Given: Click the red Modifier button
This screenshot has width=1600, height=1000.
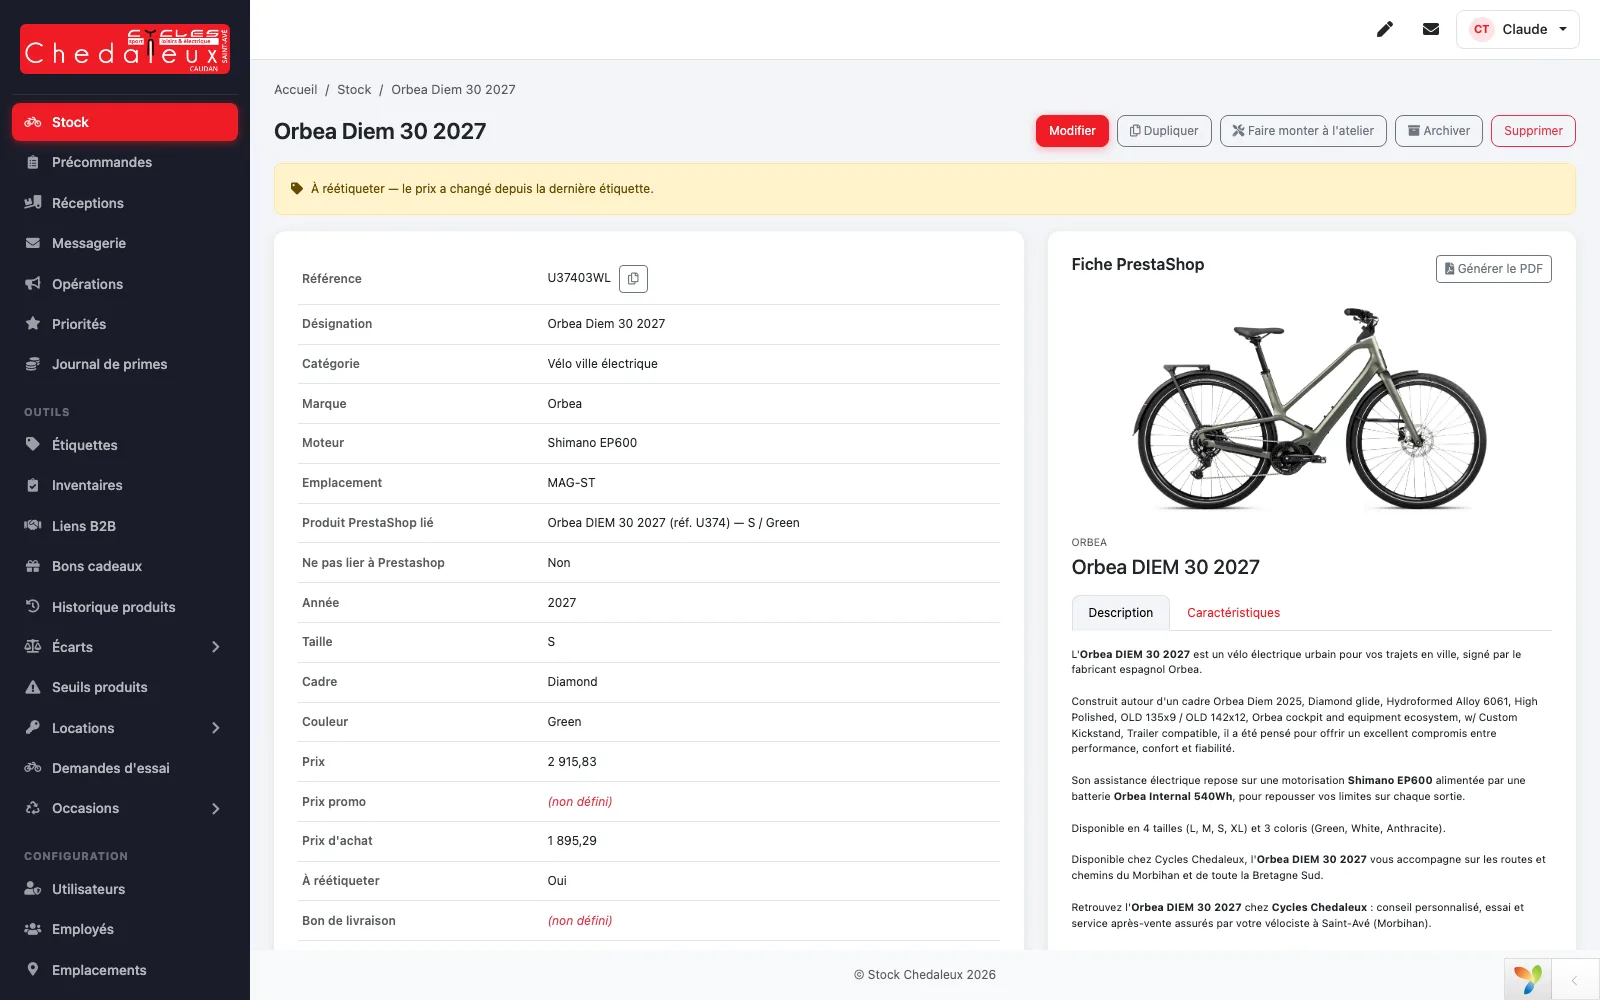Looking at the screenshot, I should point(1072,131).
